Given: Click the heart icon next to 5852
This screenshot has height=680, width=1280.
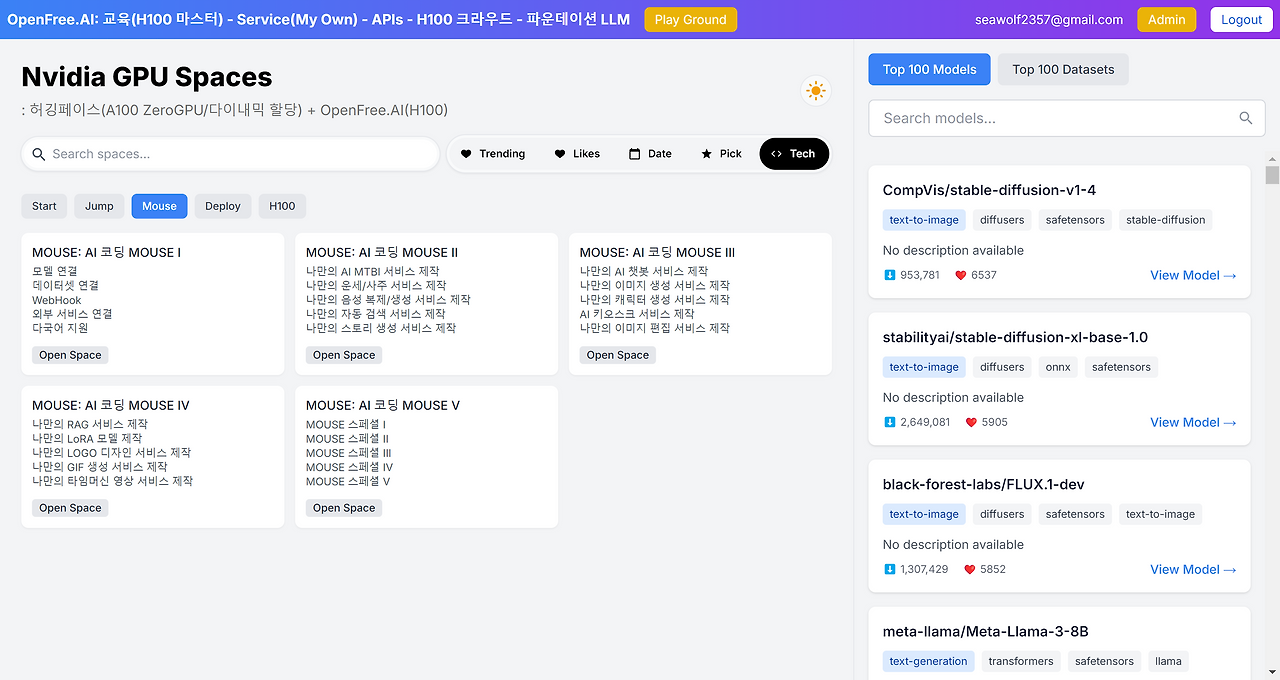Looking at the screenshot, I should click(969, 569).
